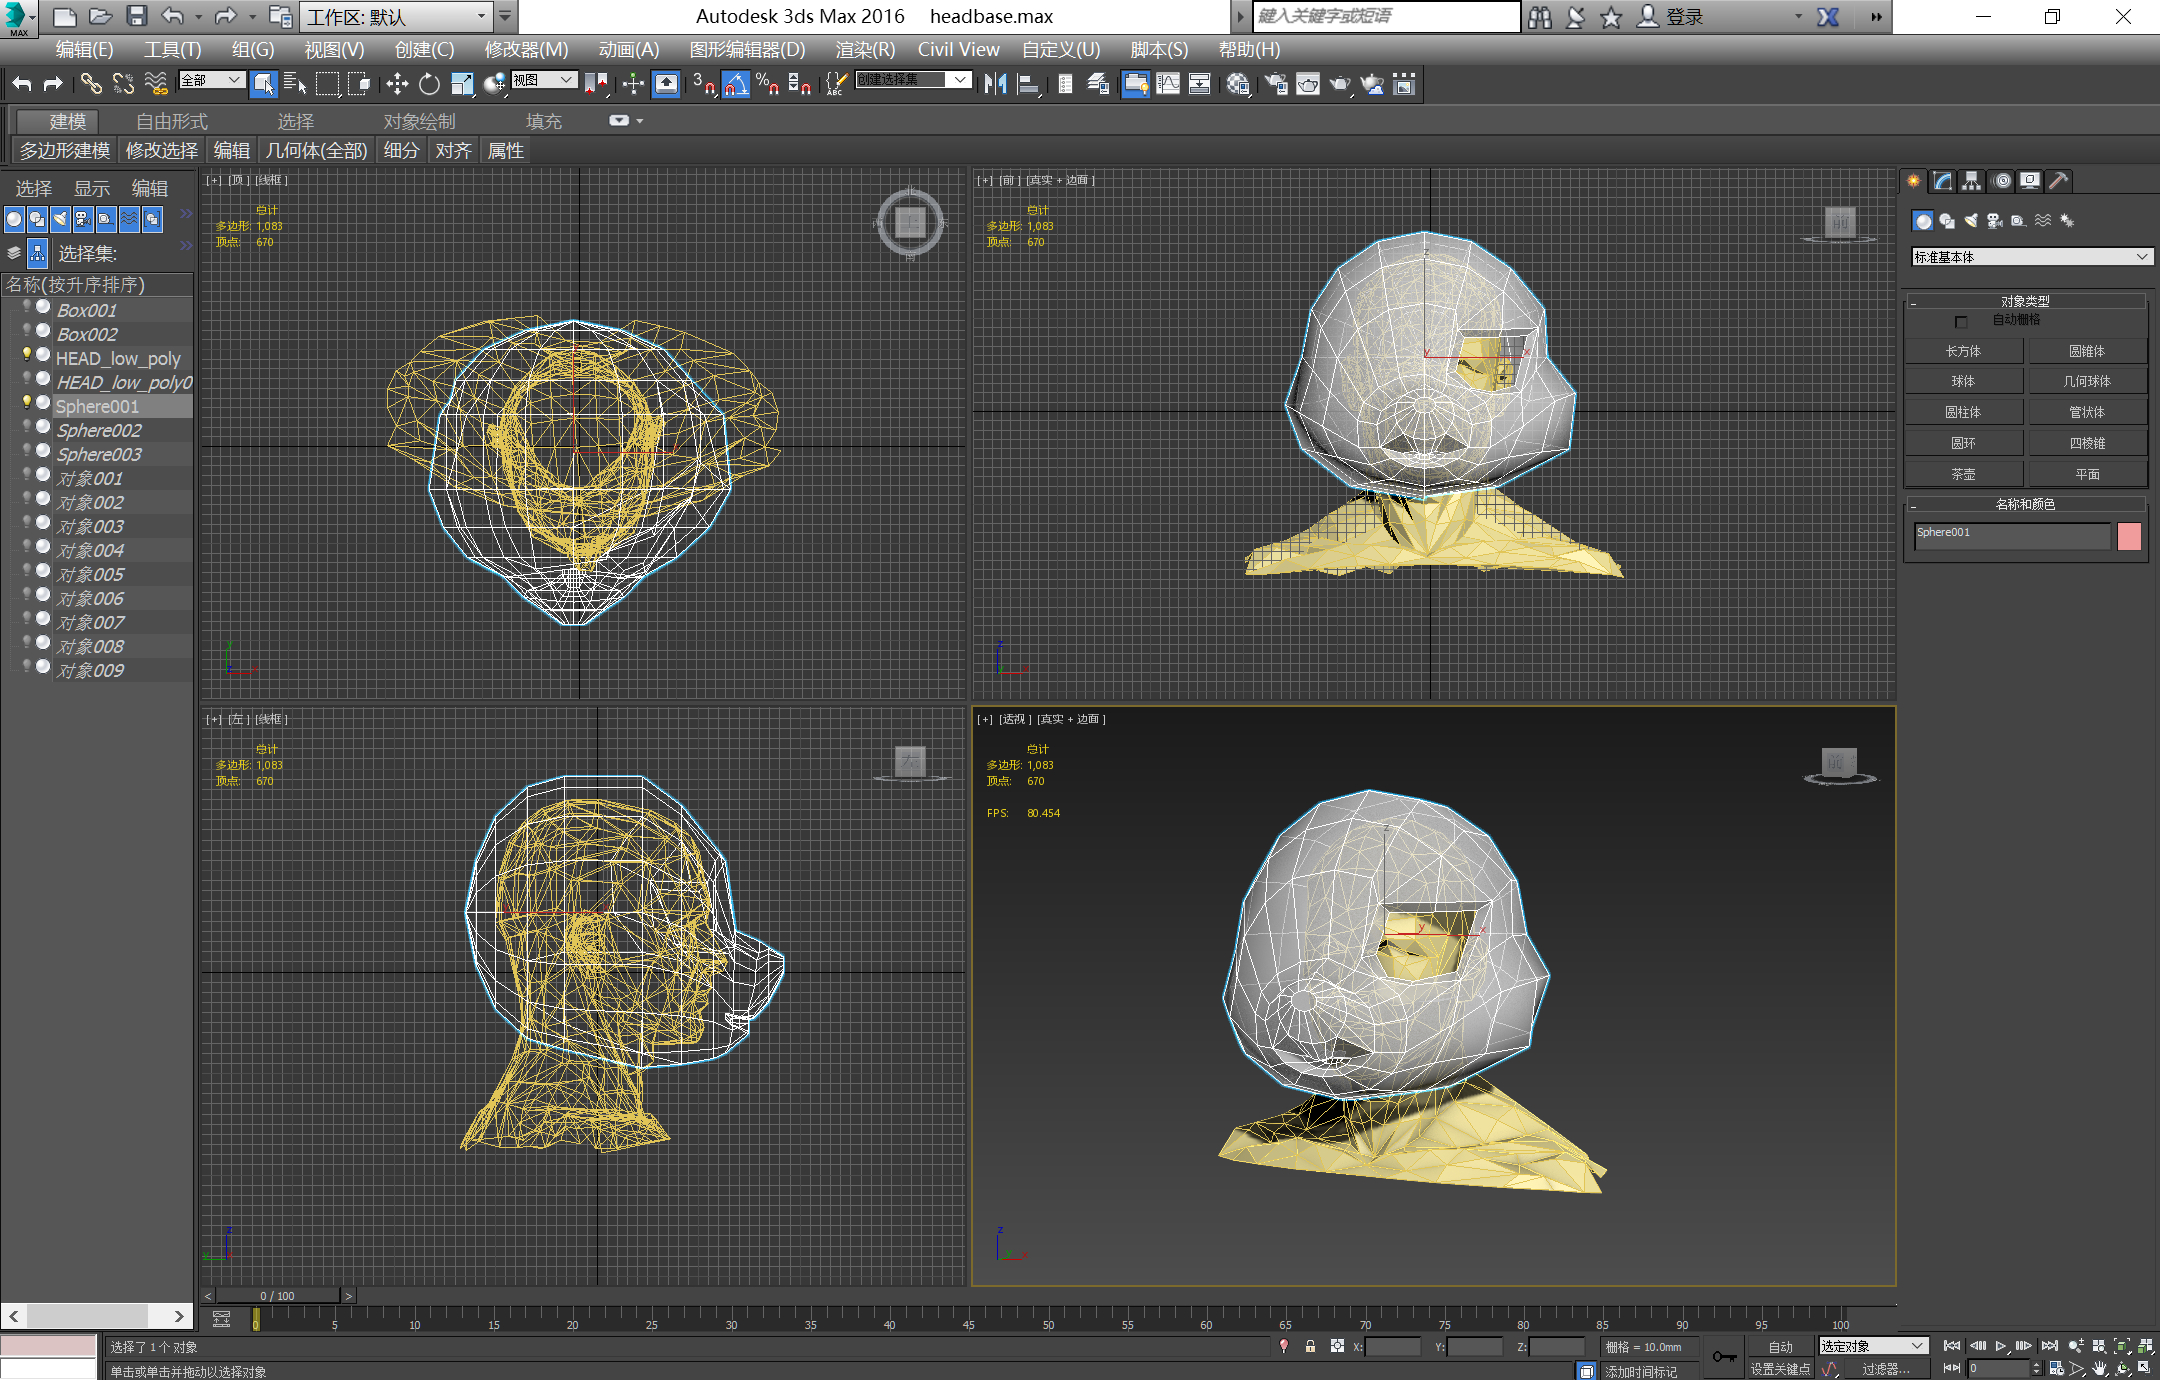
Task: Switch to the 自由形式 ribbon tab
Action: (x=172, y=121)
